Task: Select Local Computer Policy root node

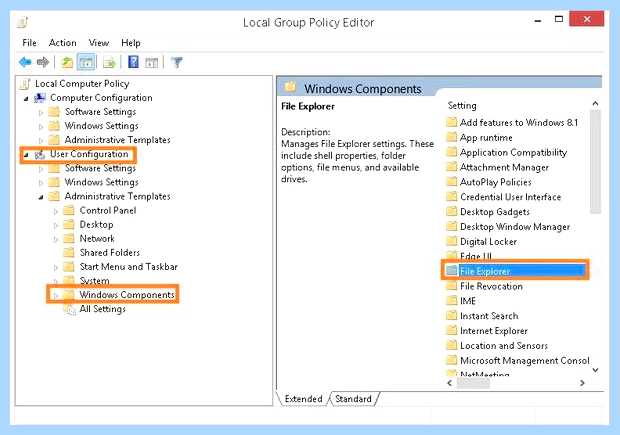Action: pos(82,84)
